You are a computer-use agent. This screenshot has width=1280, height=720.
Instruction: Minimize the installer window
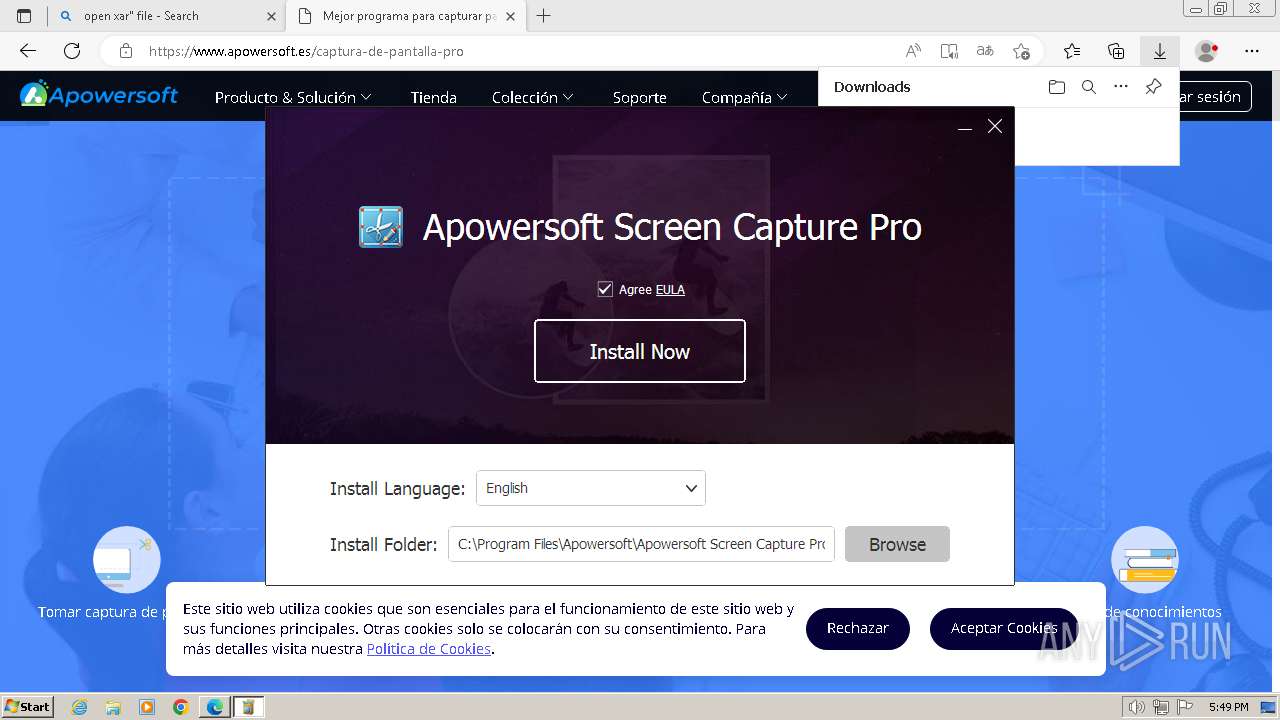(x=965, y=127)
